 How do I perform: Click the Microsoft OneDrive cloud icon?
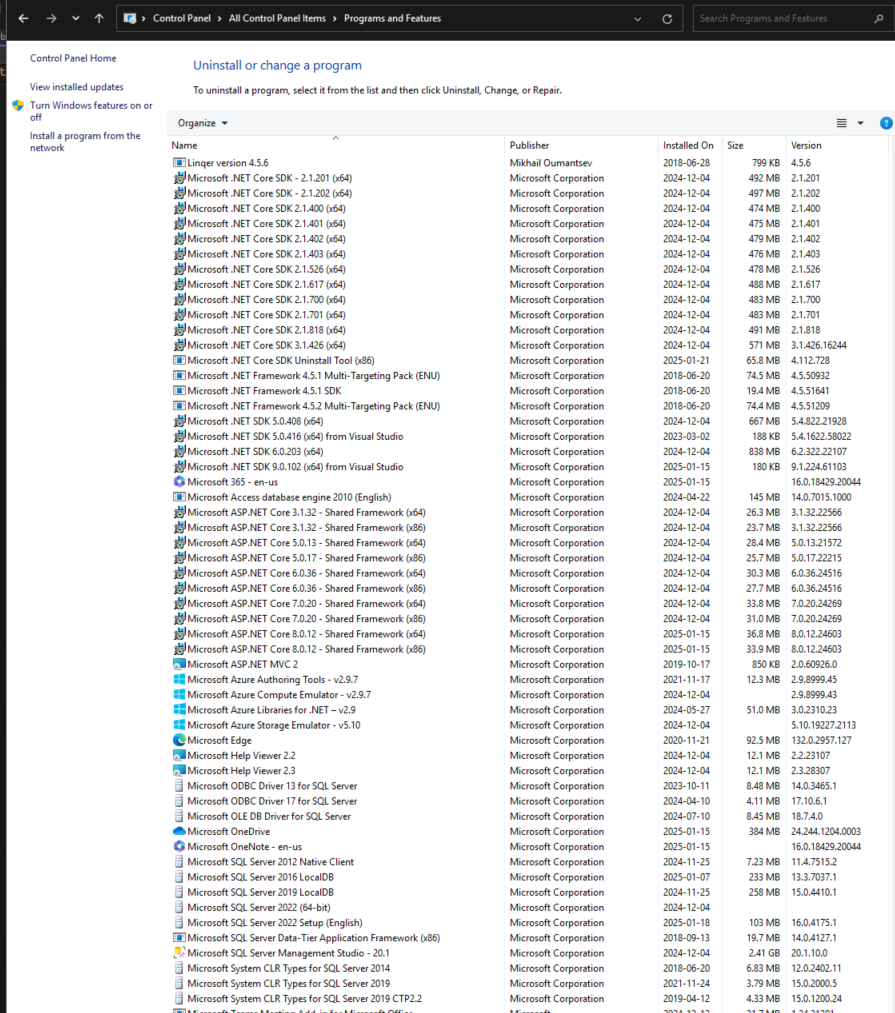point(179,831)
